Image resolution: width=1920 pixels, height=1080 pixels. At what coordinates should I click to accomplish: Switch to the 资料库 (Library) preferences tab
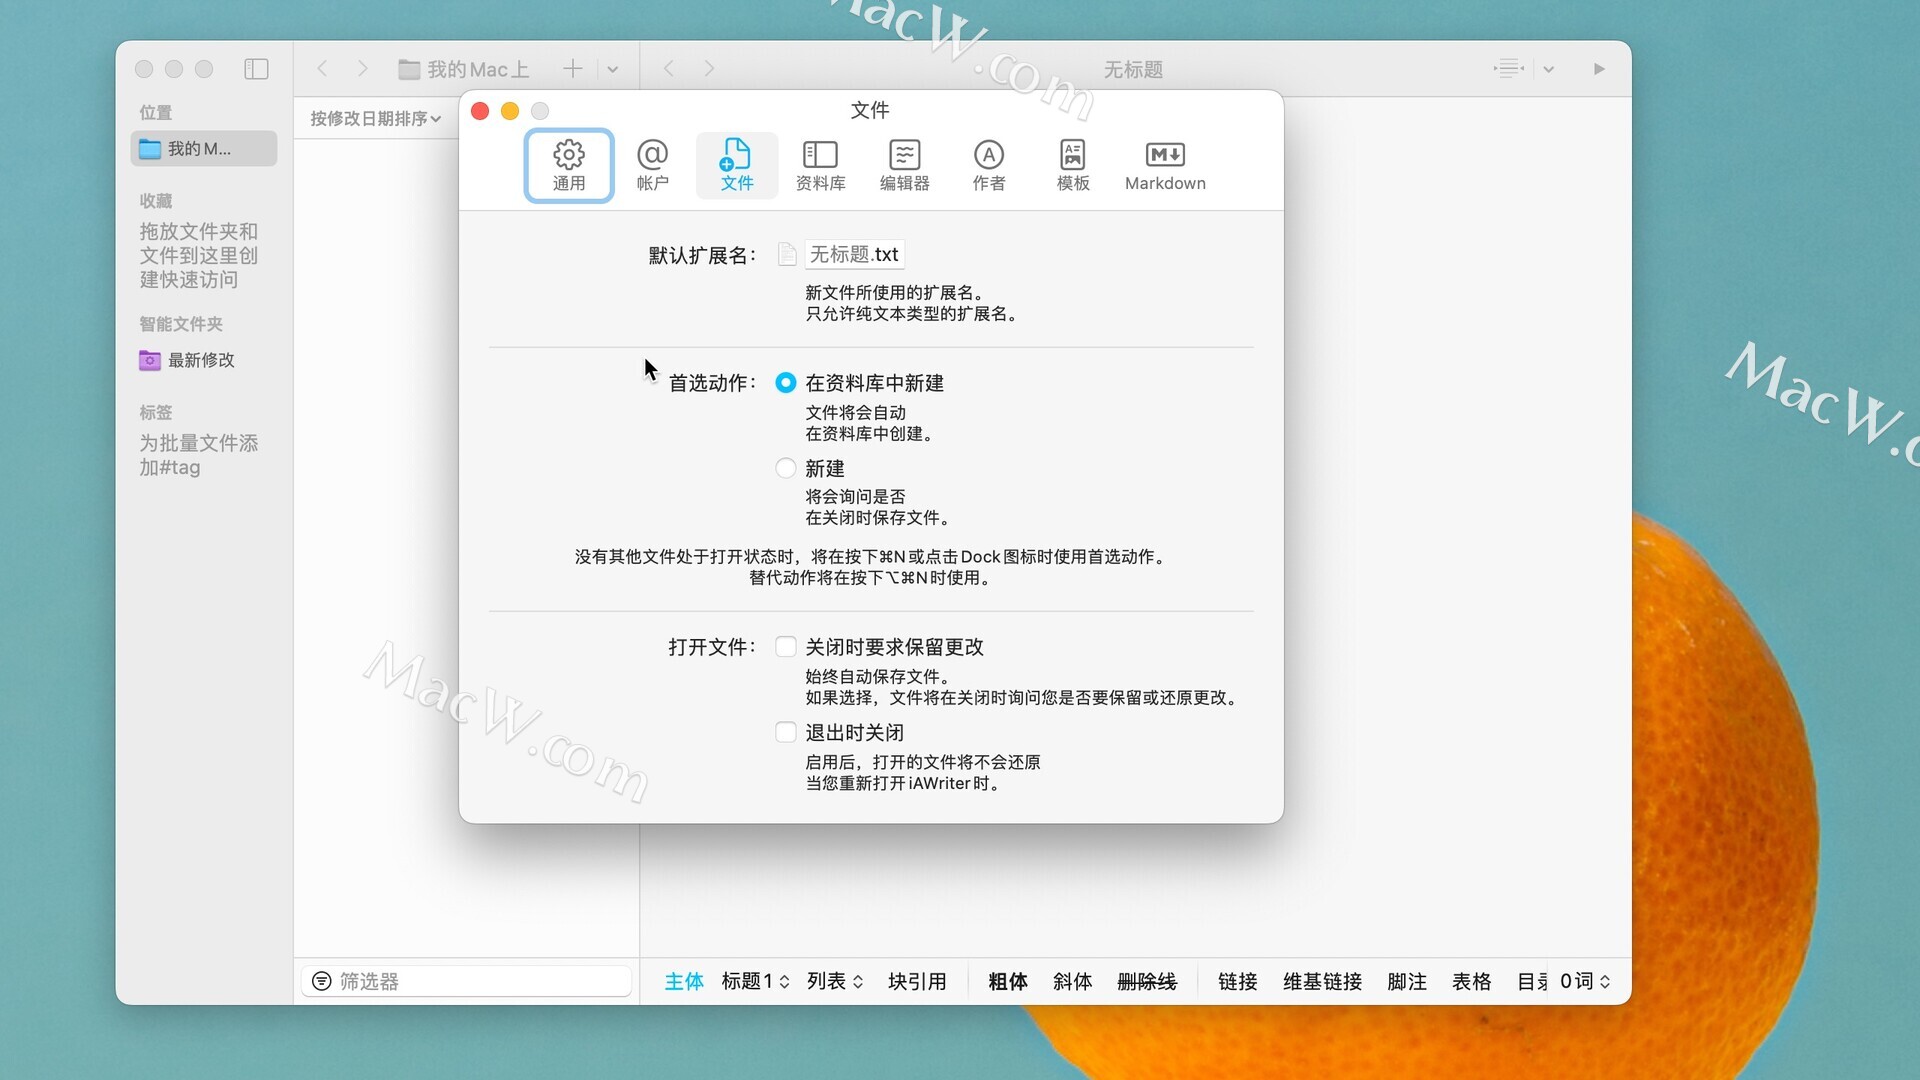[820, 166]
